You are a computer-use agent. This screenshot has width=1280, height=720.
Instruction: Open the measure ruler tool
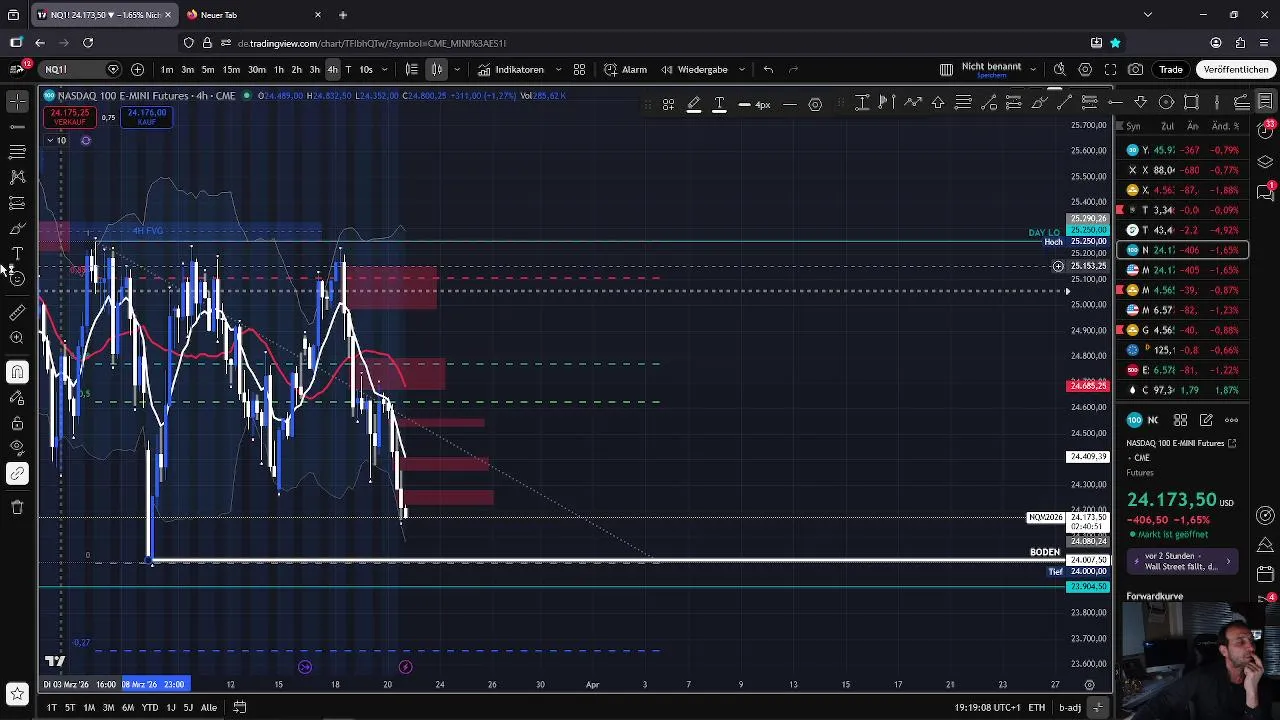click(17, 313)
